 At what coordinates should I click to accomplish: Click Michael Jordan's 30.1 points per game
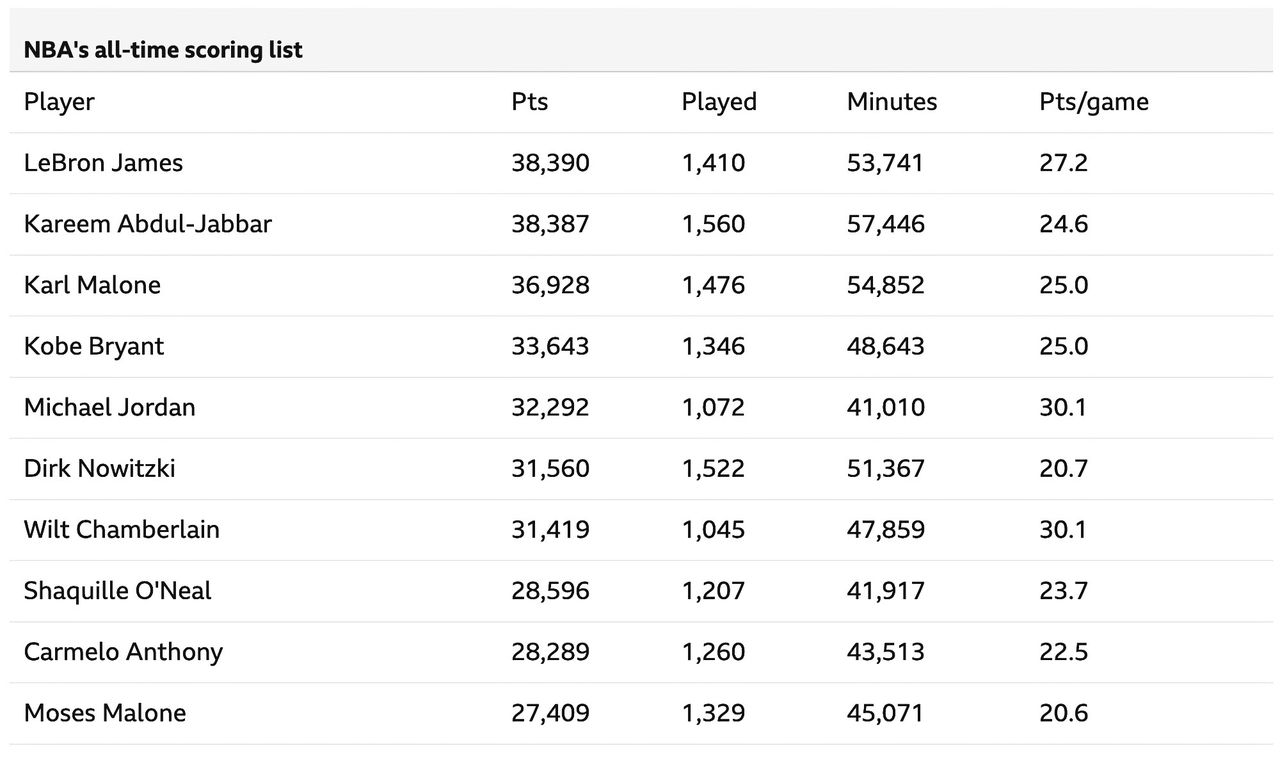1063,407
